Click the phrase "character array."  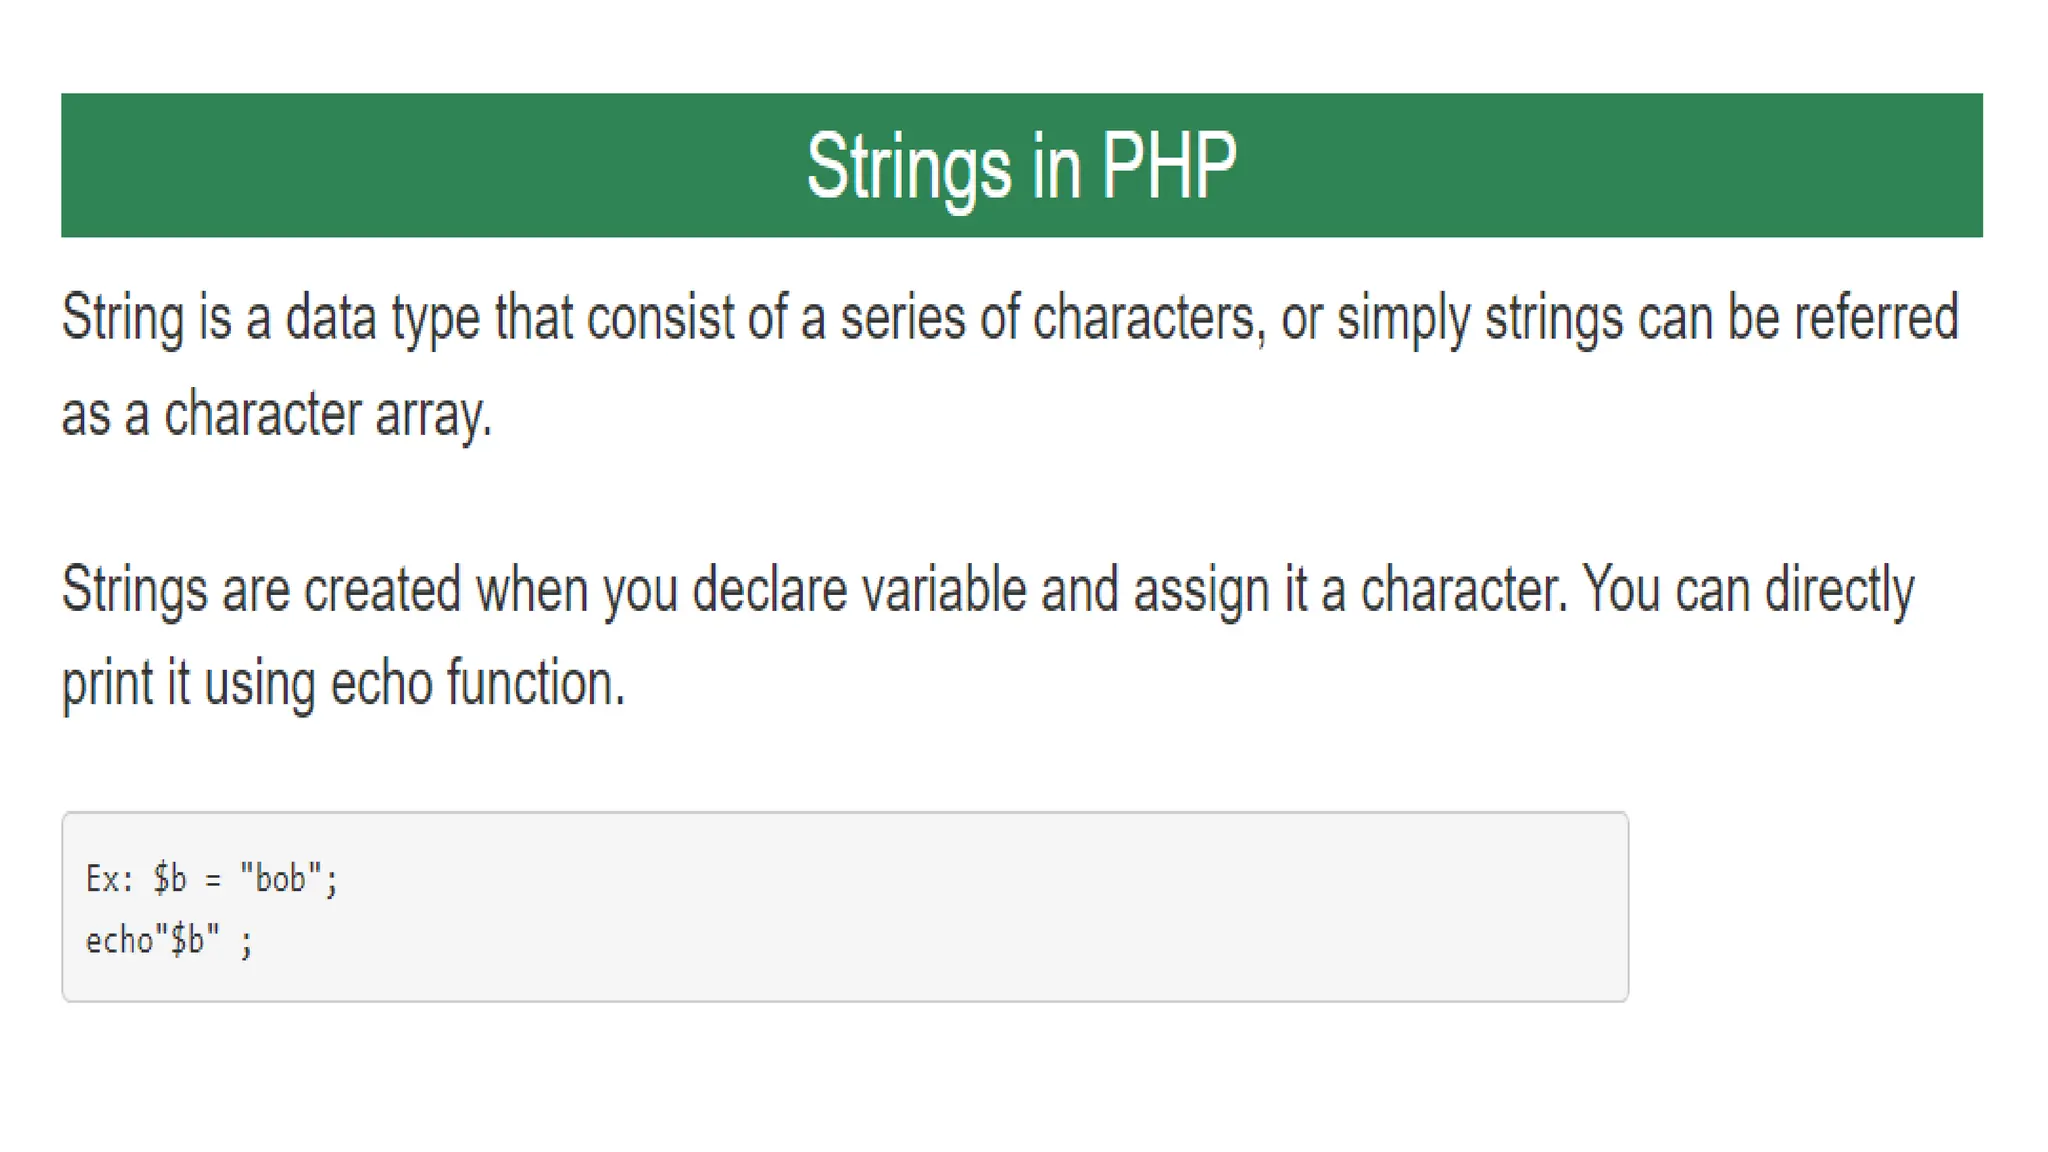[328, 414]
